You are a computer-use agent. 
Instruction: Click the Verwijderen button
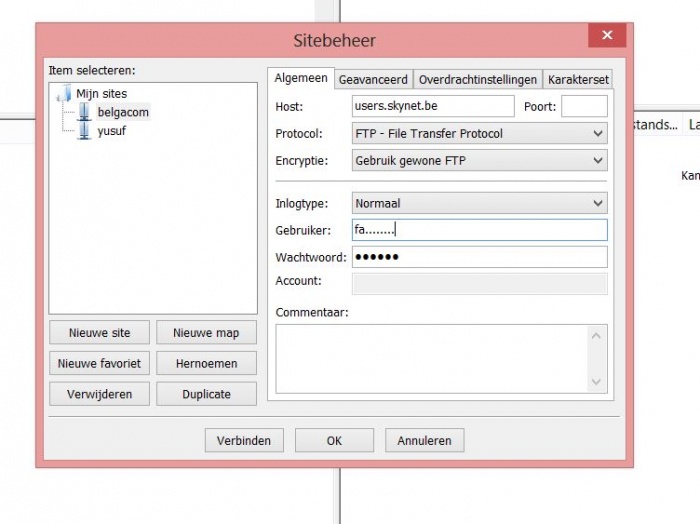(100, 394)
